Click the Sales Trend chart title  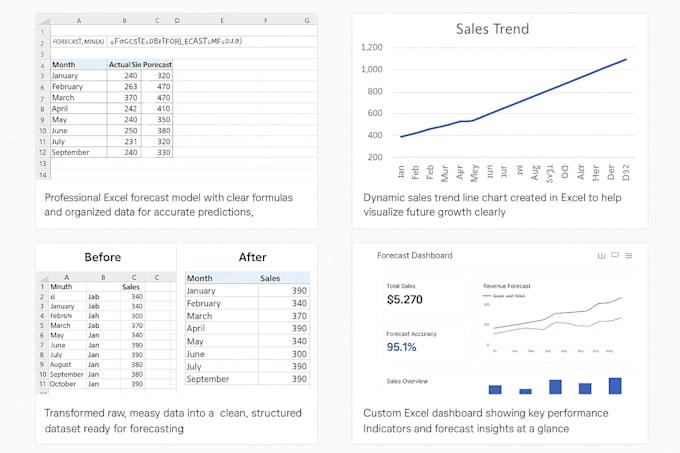[x=492, y=29]
